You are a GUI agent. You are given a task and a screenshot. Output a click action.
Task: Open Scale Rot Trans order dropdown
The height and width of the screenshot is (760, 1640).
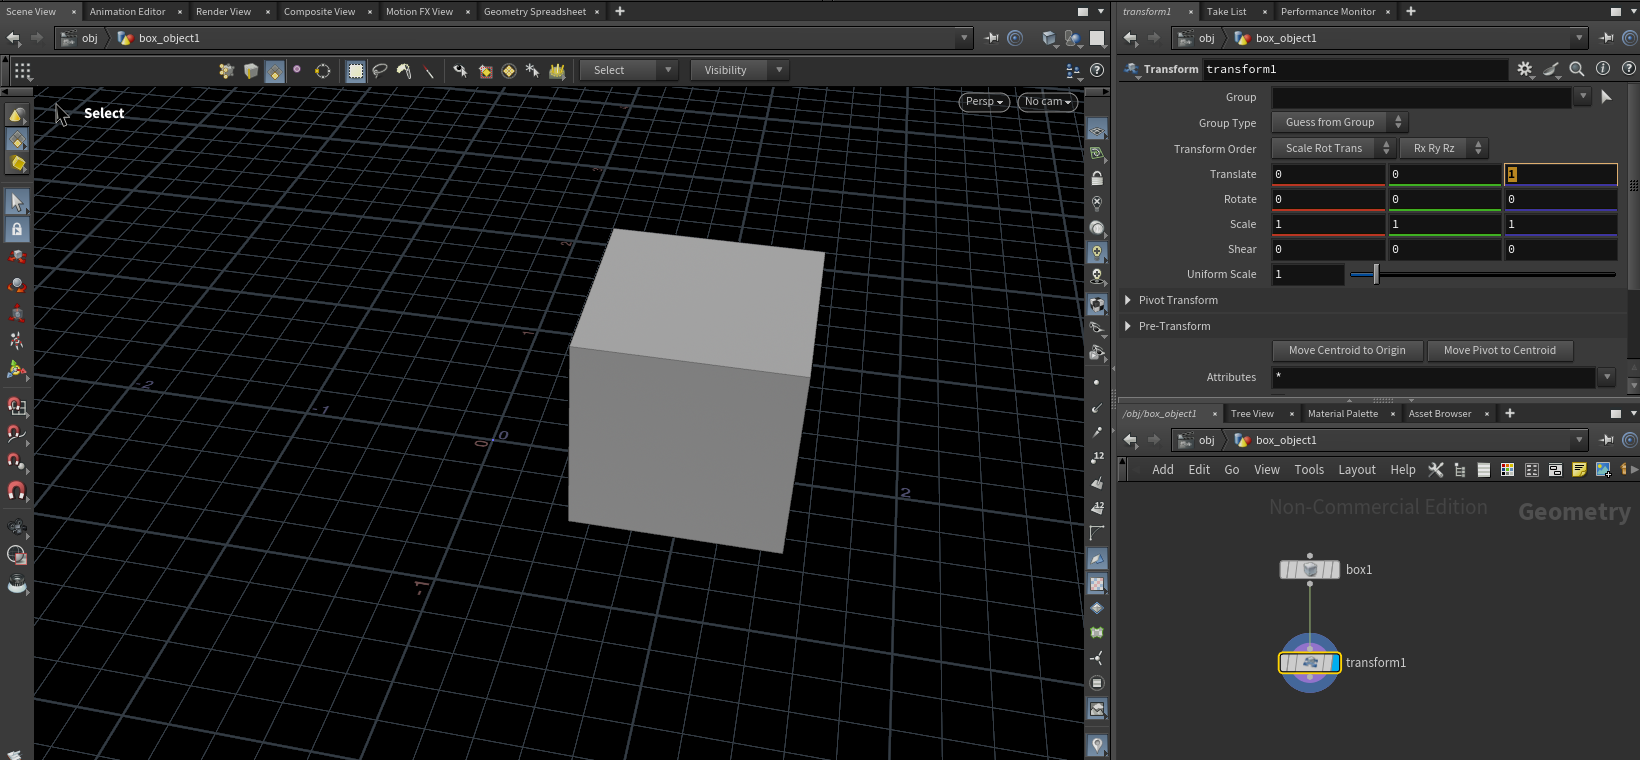point(1334,148)
